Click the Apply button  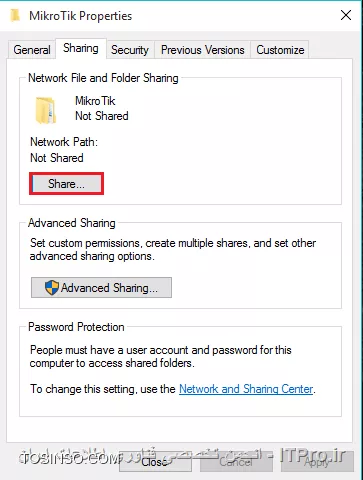(x=317, y=462)
